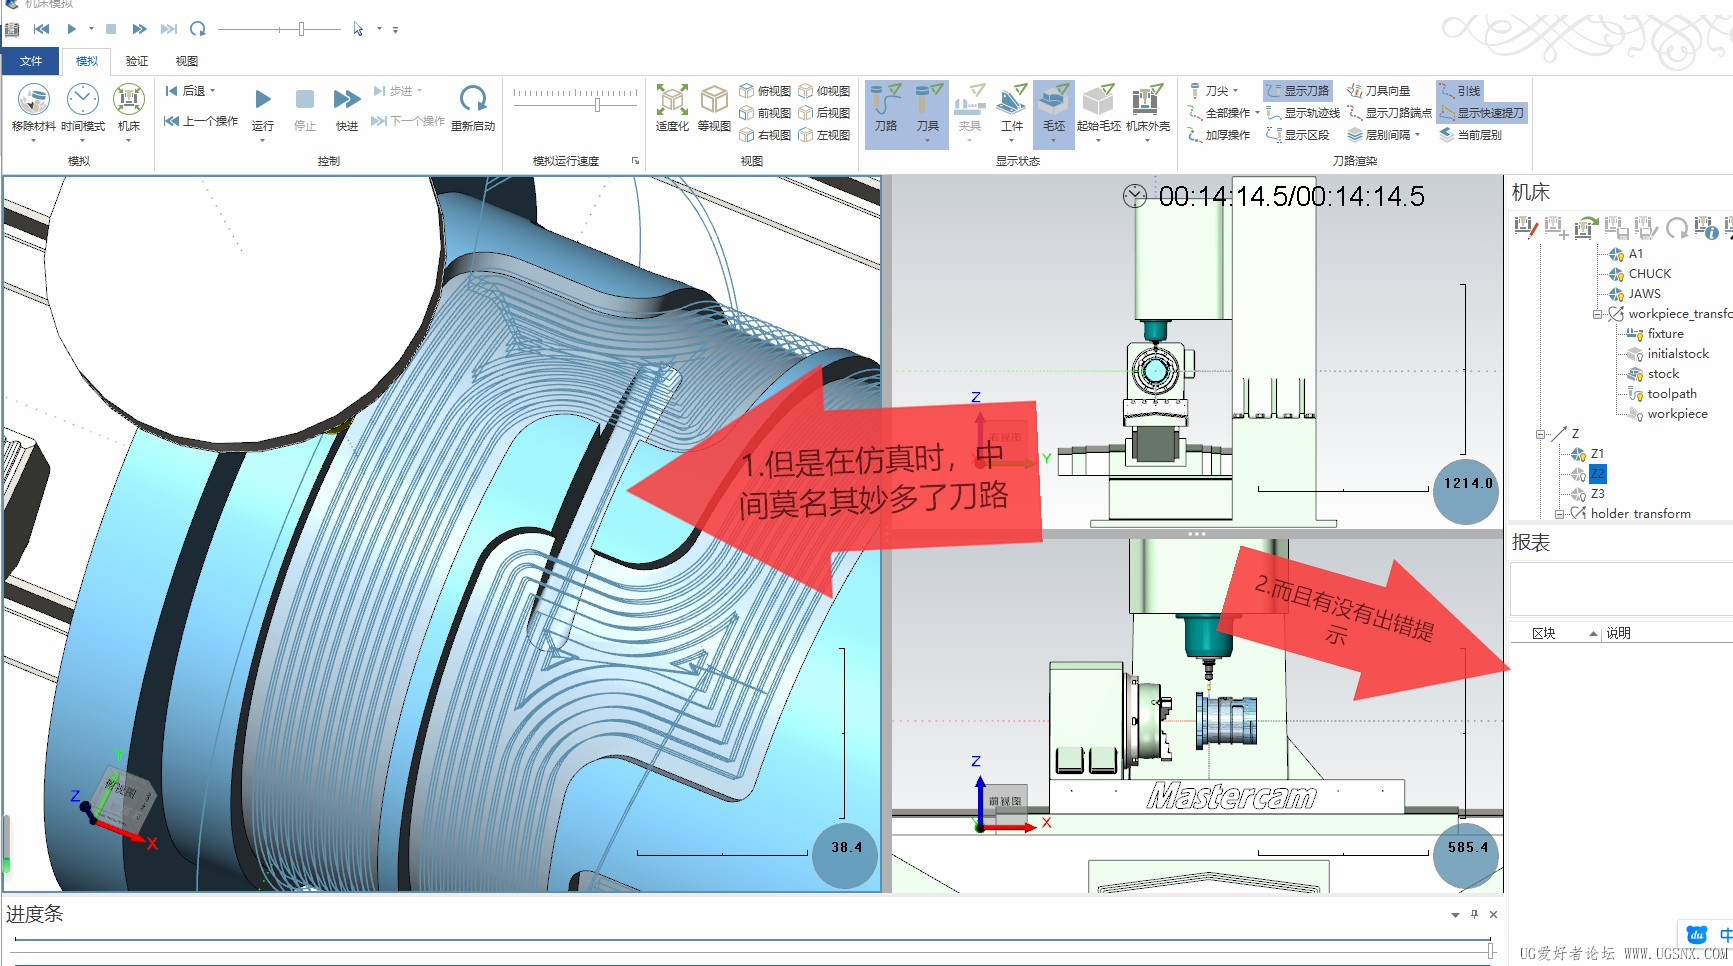The width and height of the screenshot is (1733, 966).
Task: Click the 机床 machine icon in ribbon
Action: [x=129, y=100]
